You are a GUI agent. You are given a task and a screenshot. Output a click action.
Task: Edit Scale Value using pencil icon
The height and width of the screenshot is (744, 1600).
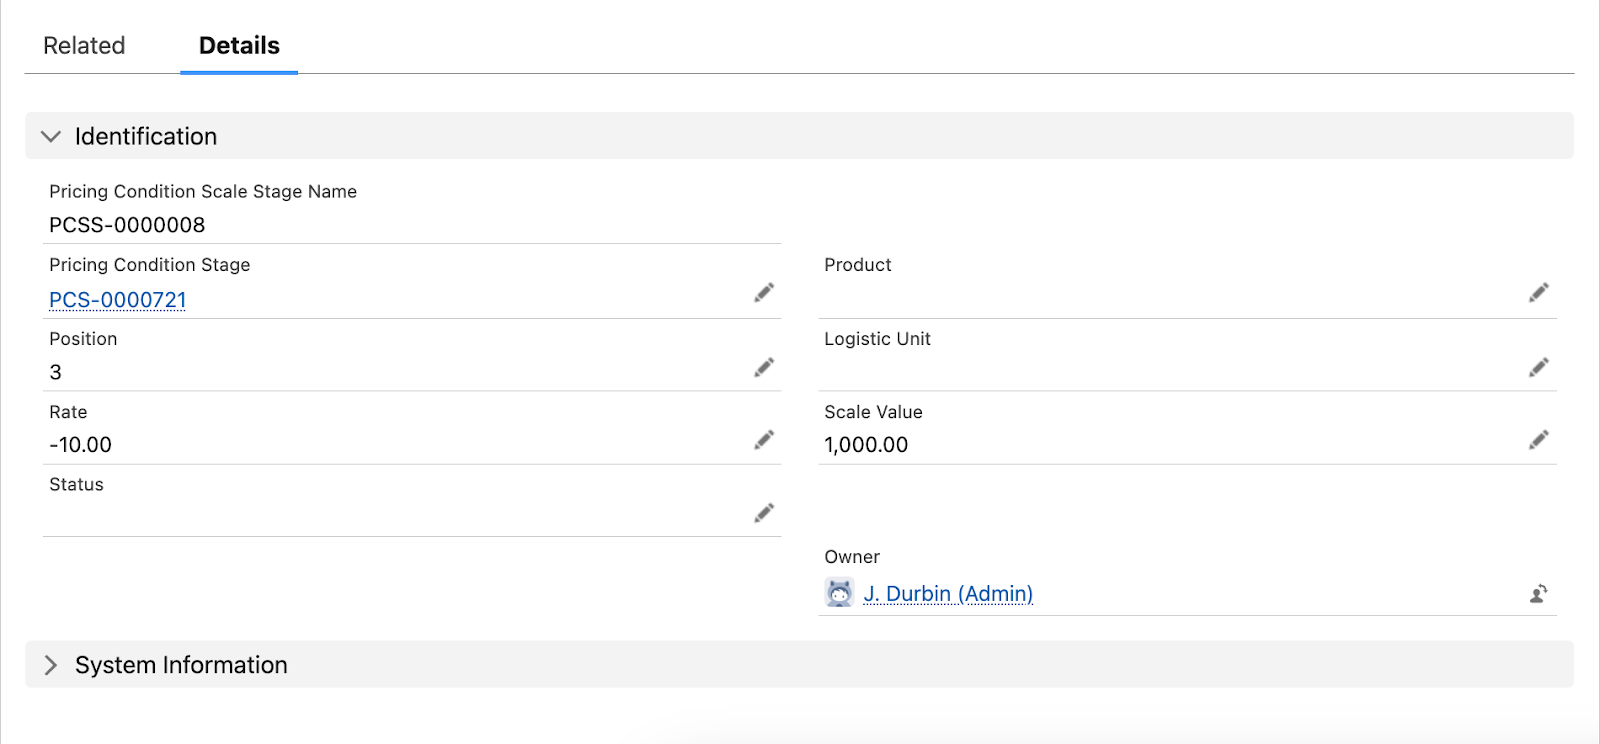point(1539,440)
